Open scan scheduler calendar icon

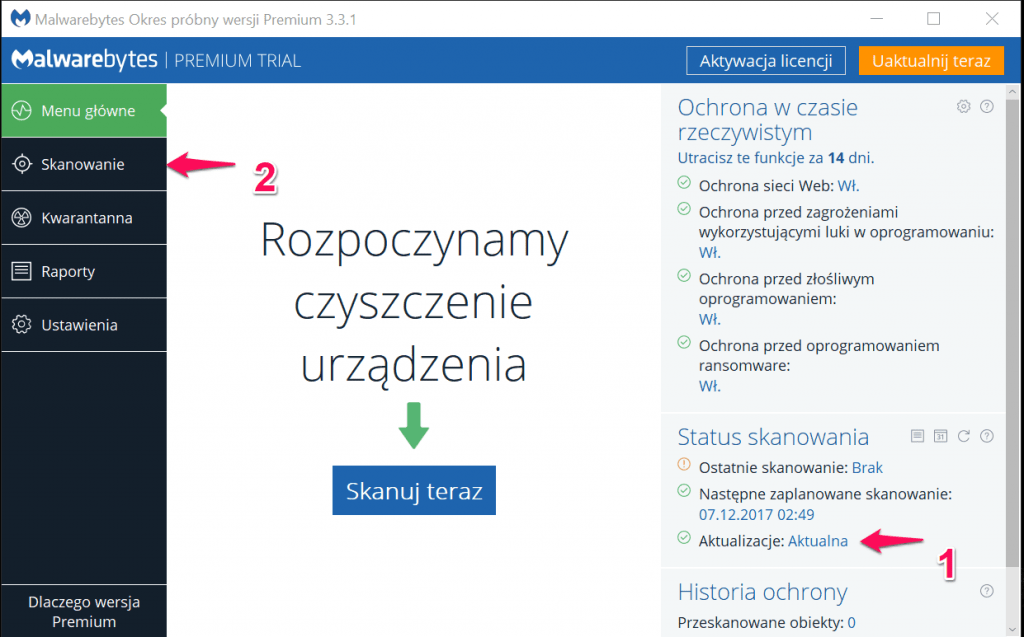point(940,435)
